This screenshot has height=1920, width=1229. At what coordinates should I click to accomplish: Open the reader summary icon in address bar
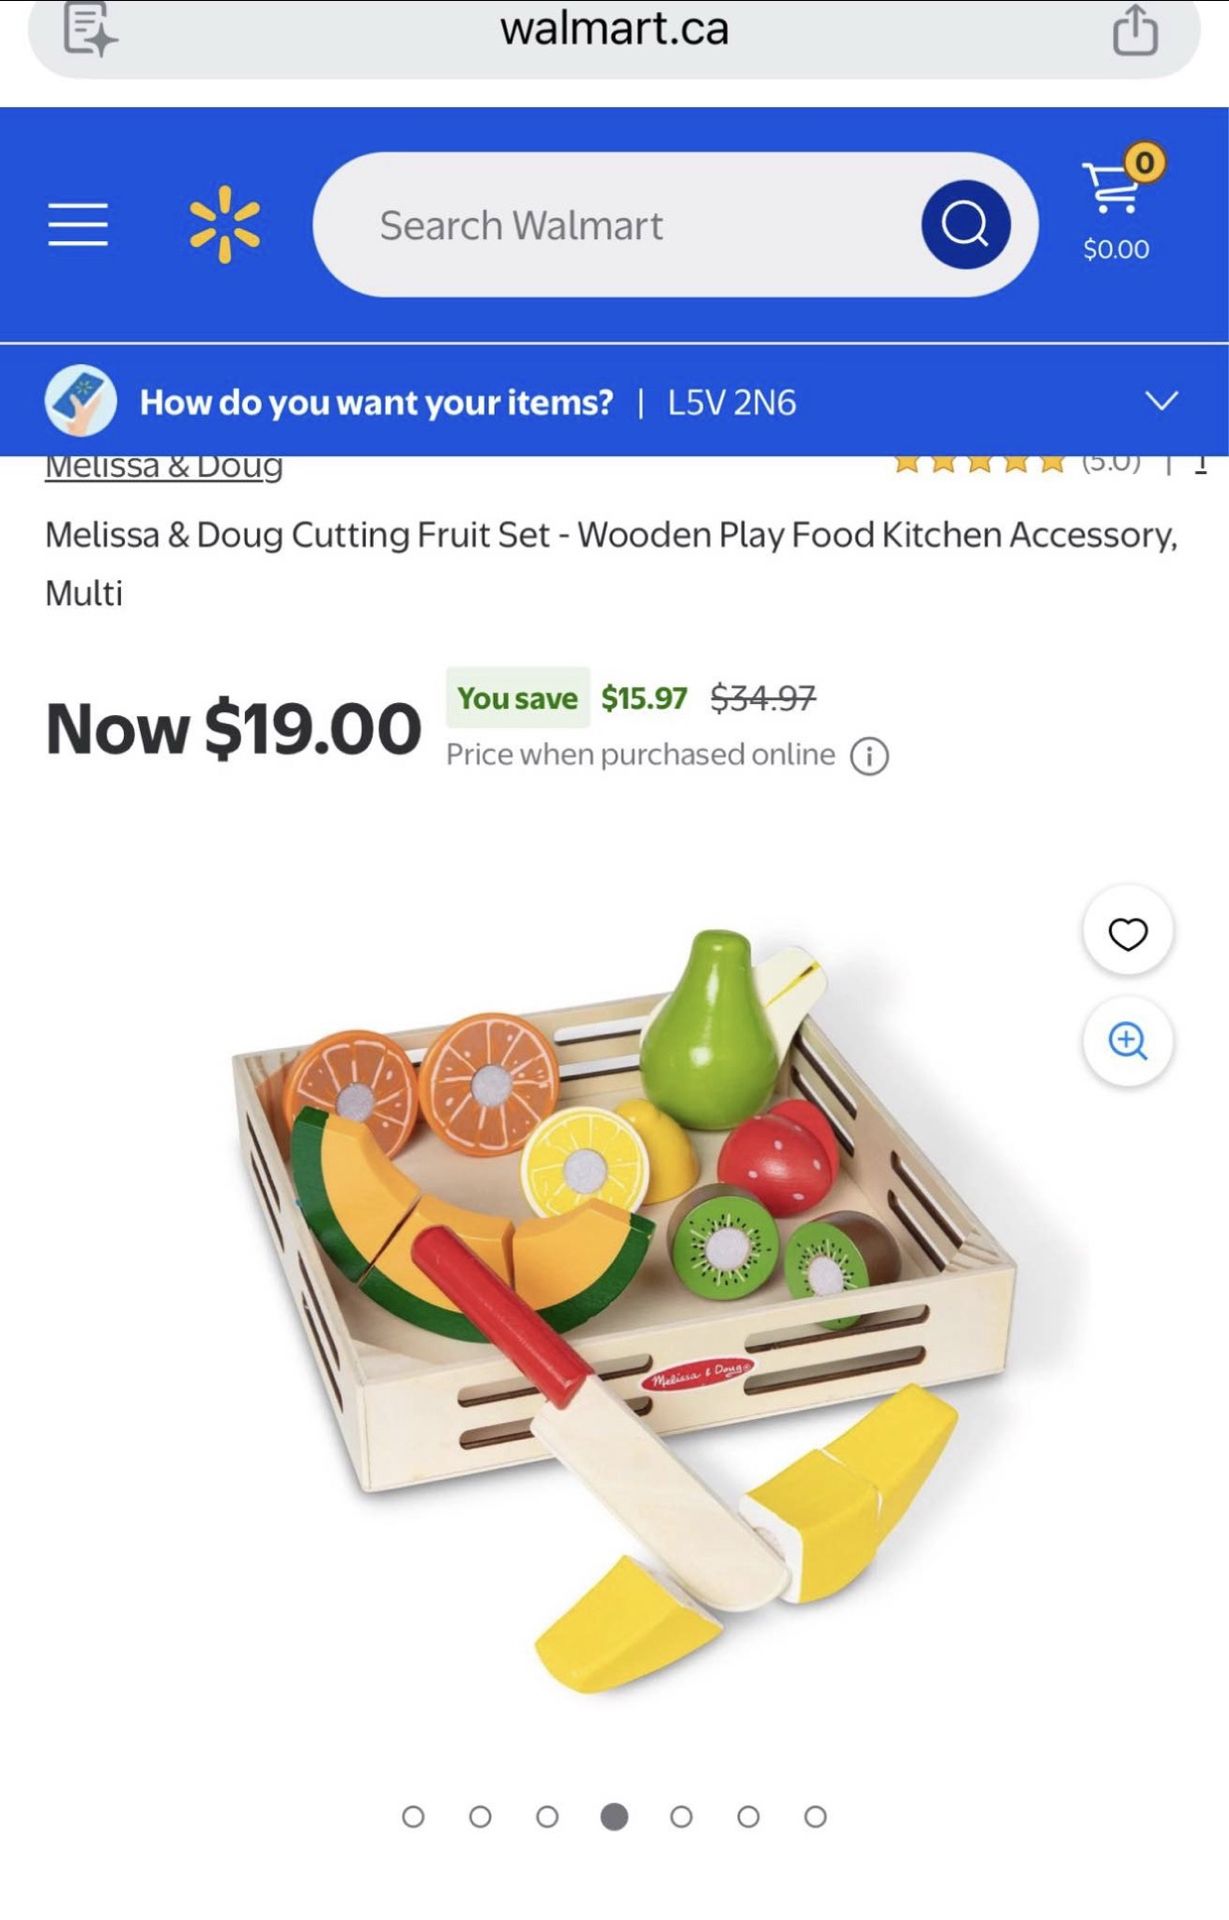pos(90,29)
